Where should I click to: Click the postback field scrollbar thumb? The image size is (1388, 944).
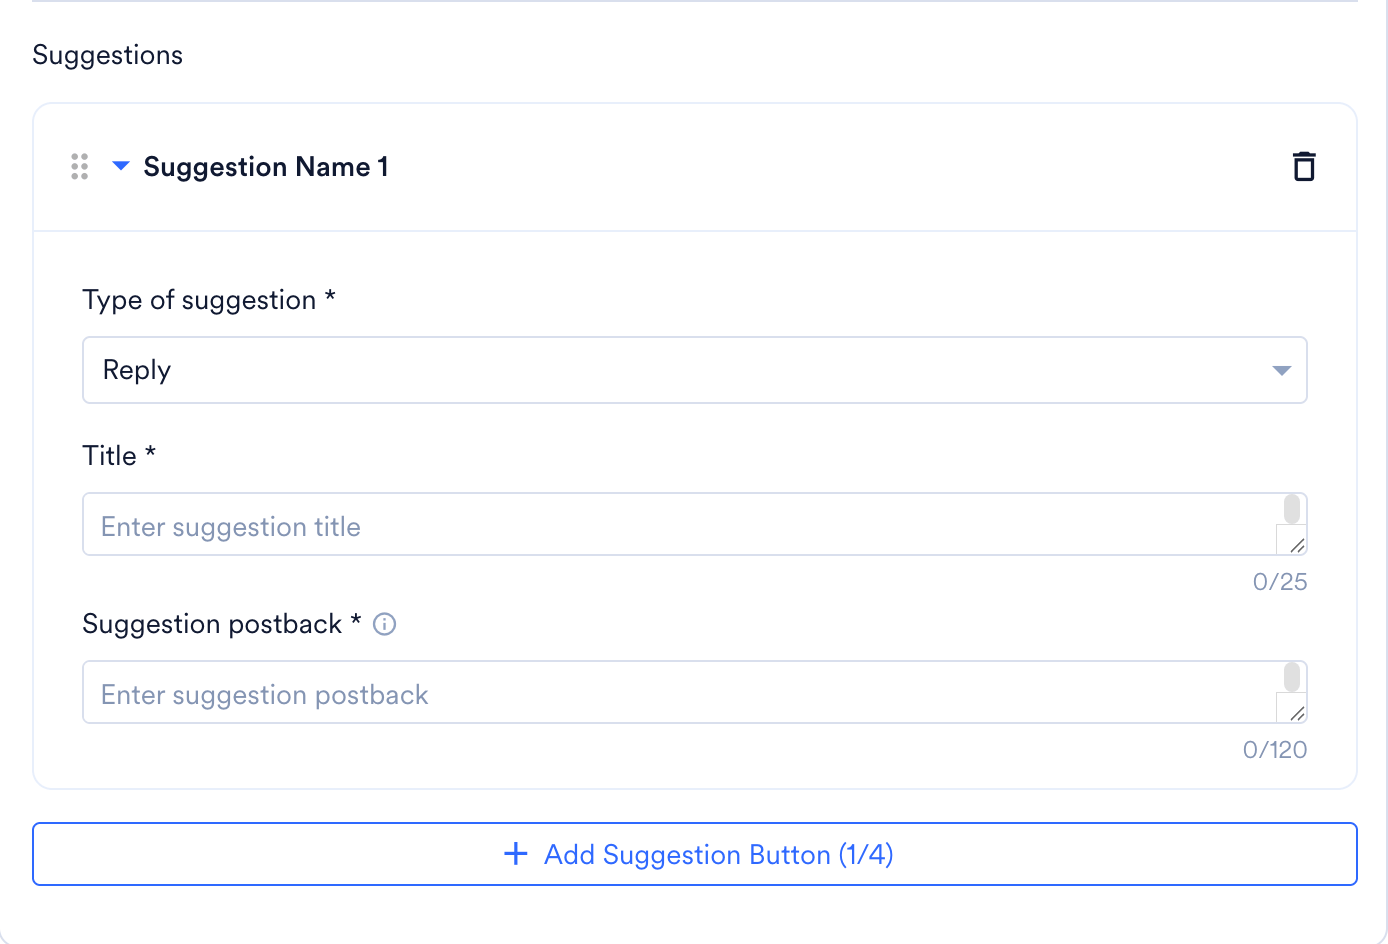pyautogui.click(x=1292, y=676)
